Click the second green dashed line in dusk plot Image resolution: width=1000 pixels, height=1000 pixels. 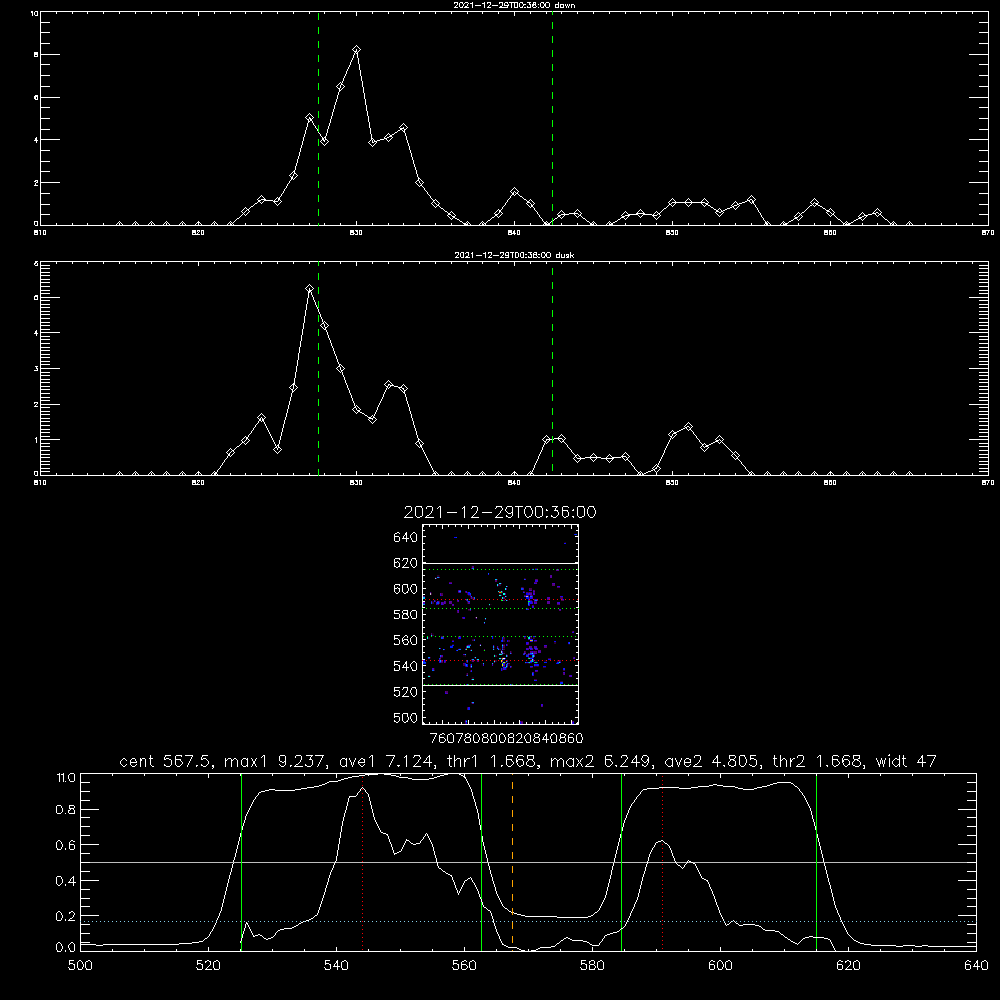coord(552,368)
